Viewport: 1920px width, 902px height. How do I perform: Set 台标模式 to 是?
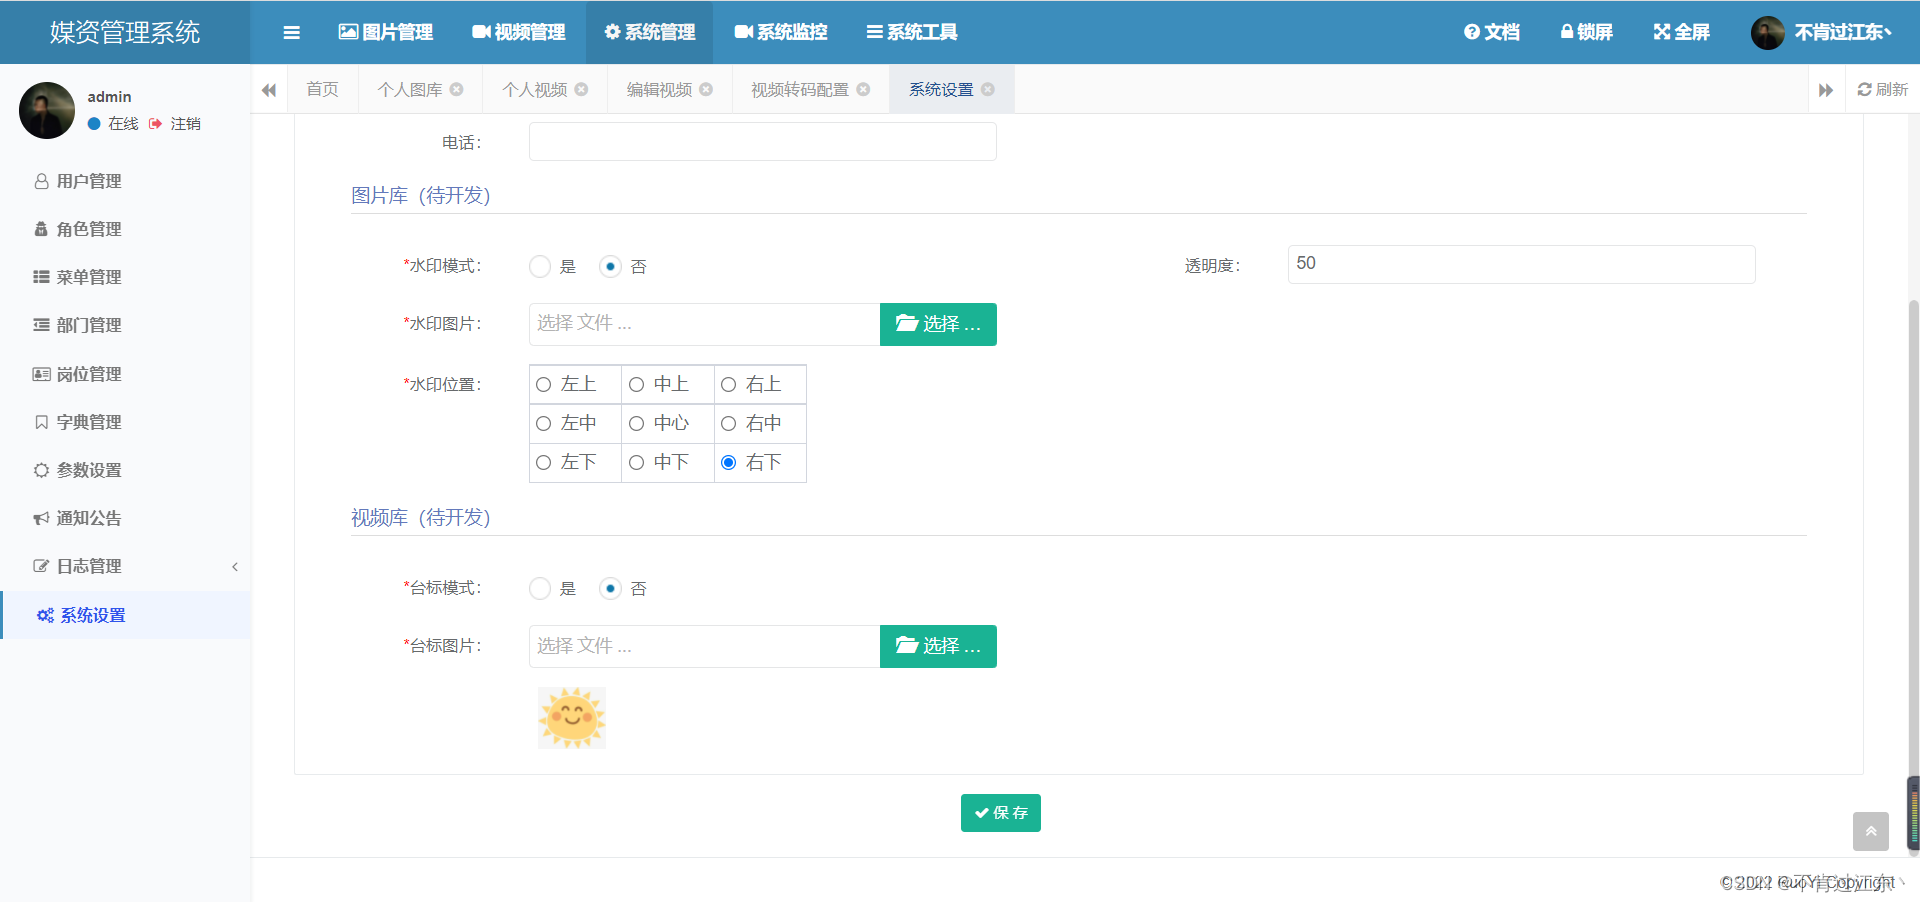(x=540, y=588)
